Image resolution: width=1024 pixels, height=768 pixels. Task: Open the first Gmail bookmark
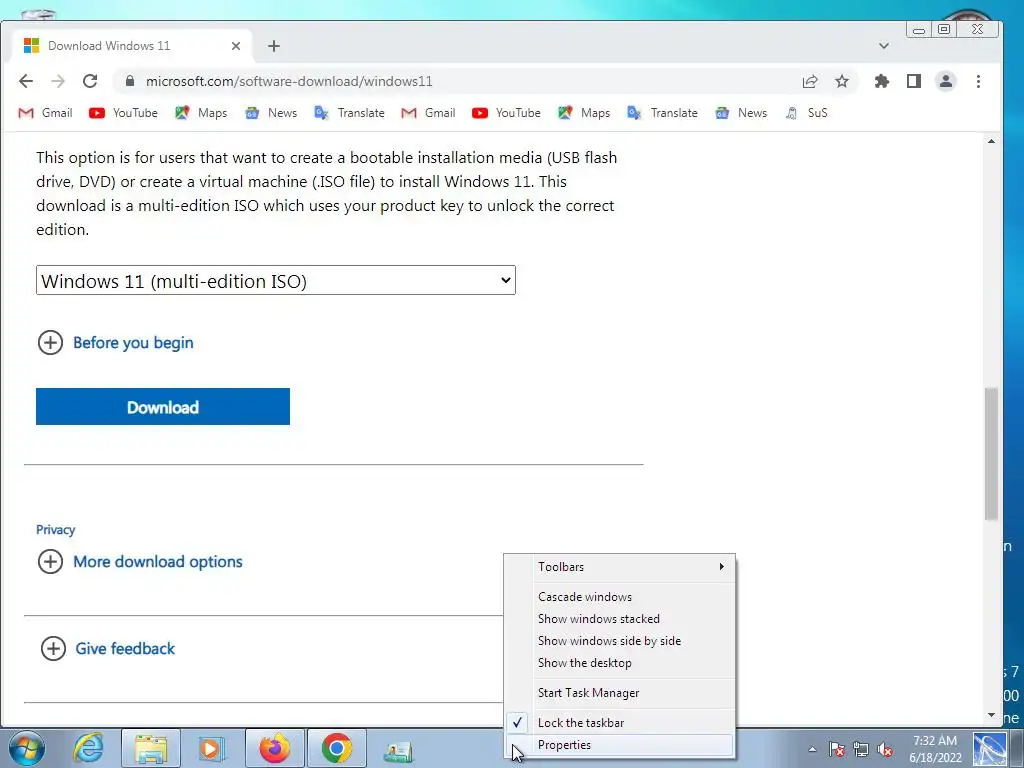tap(45, 113)
